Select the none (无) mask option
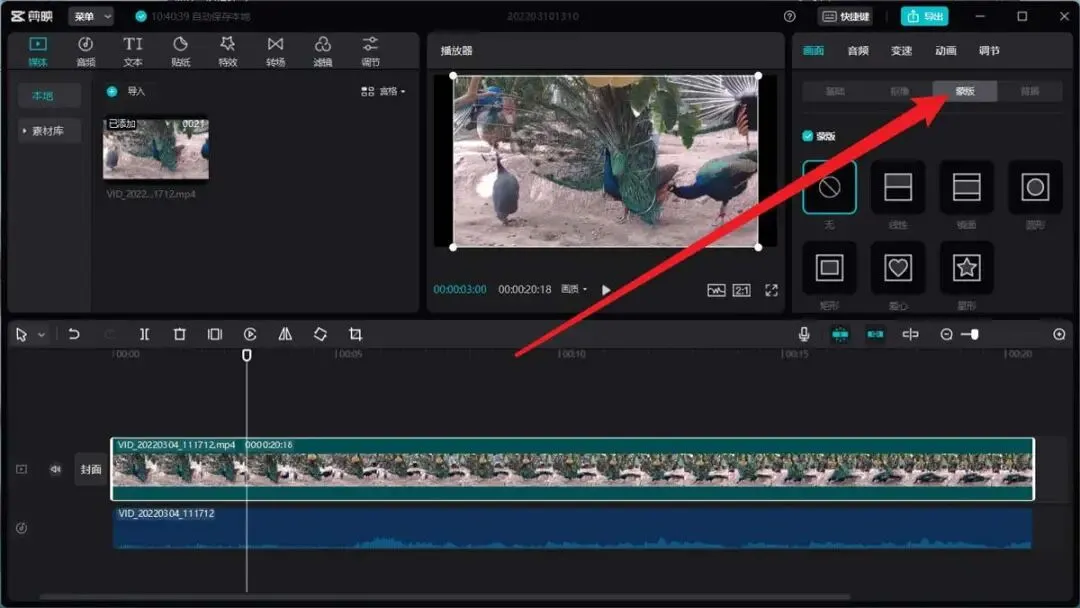This screenshot has height=608, width=1080. click(x=829, y=187)
